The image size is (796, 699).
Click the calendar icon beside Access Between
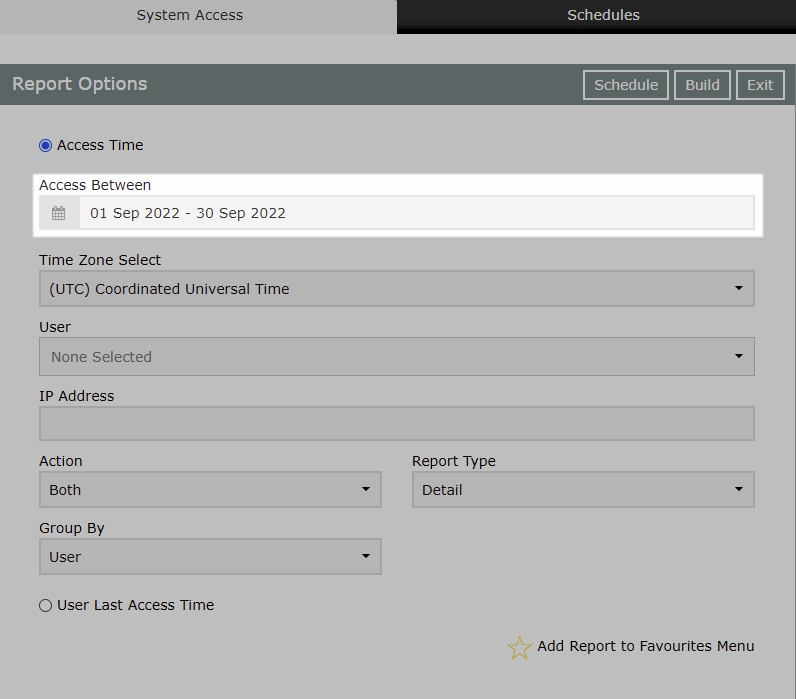pos(59,213)
